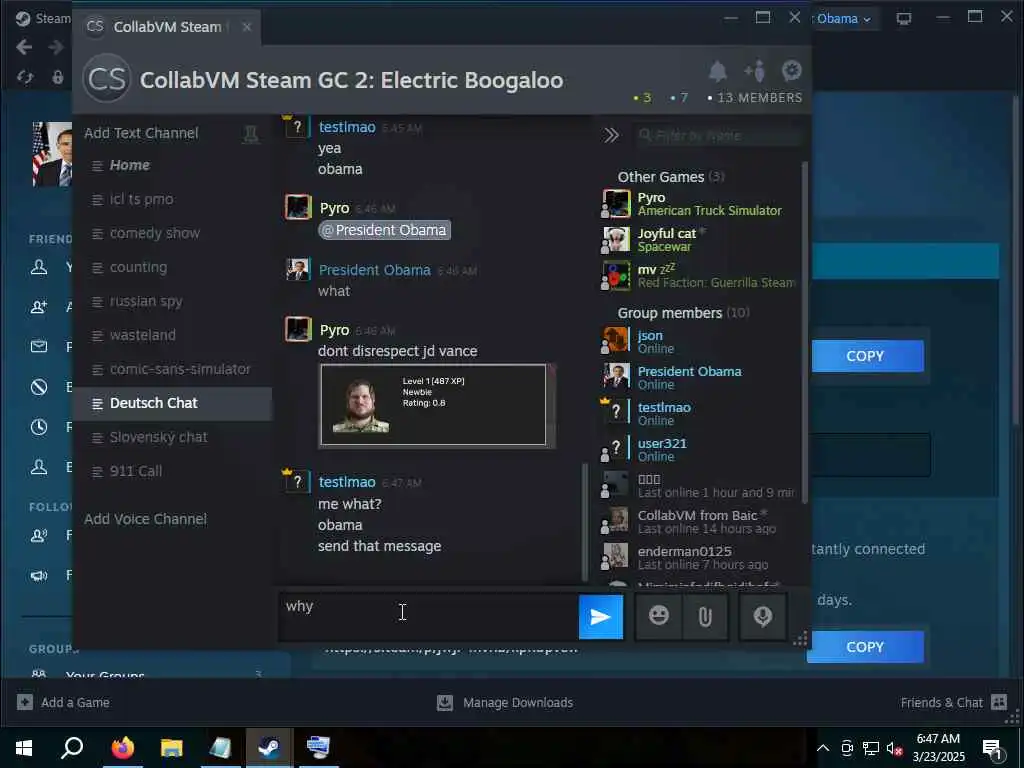Open File Explorer from the taskbar
Viewport: 1024px width, 768px height.
click(x=171, y=747)
